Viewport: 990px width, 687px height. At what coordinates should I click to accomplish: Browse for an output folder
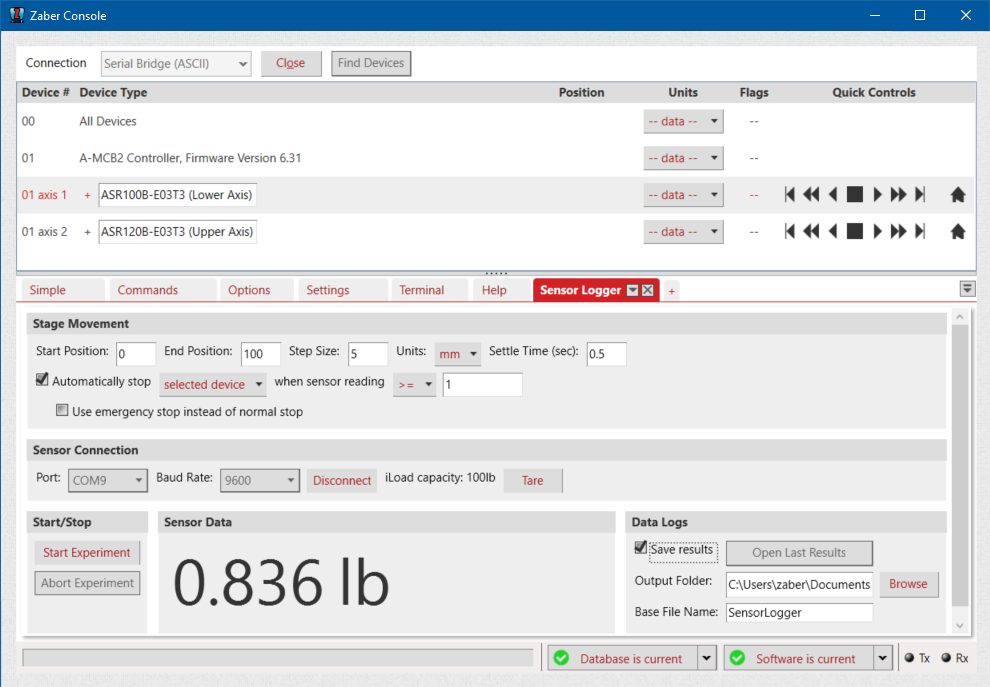(x=909, y=584)
